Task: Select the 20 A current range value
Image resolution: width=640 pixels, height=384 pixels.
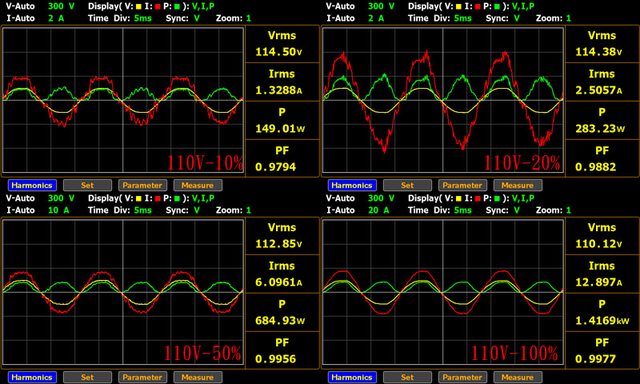Action: pyautogui.click(x=378, y=210)
